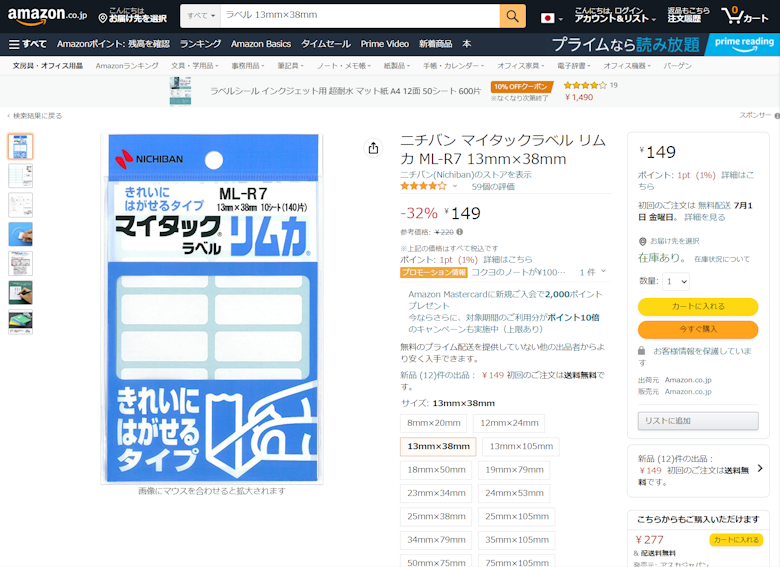The width and height of the screenshot is (780, 567).
Task: Click the info icon next to 参考価格
Action: 460,232
